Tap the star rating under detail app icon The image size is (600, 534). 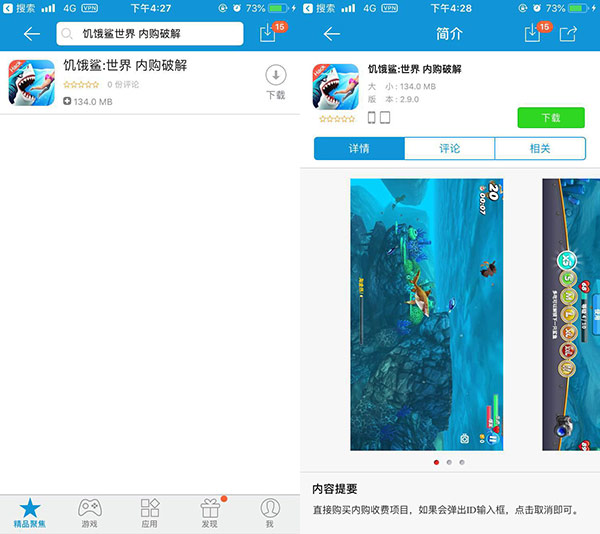tap(337, 119)
